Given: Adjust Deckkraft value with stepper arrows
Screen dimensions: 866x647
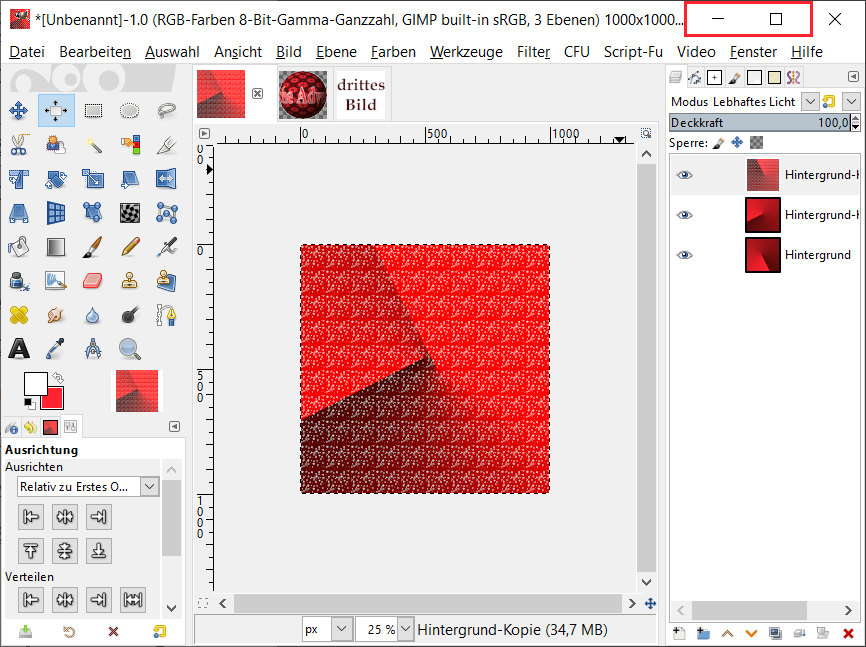Looking at the screenshot, I should coord(856,123).
